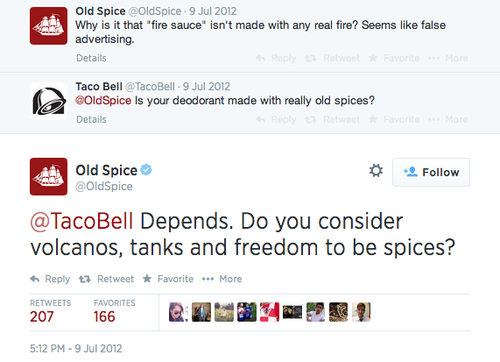Open the gear settings icon next to Follow
This screenshot has width=500, height=362.
coord(376,171)
